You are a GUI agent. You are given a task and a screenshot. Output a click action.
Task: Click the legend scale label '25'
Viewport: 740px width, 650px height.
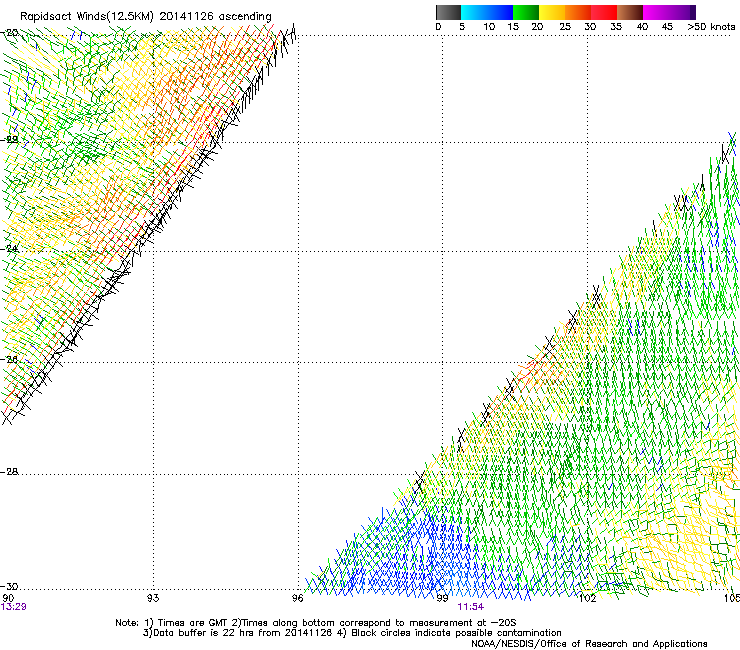pos(565,27)
